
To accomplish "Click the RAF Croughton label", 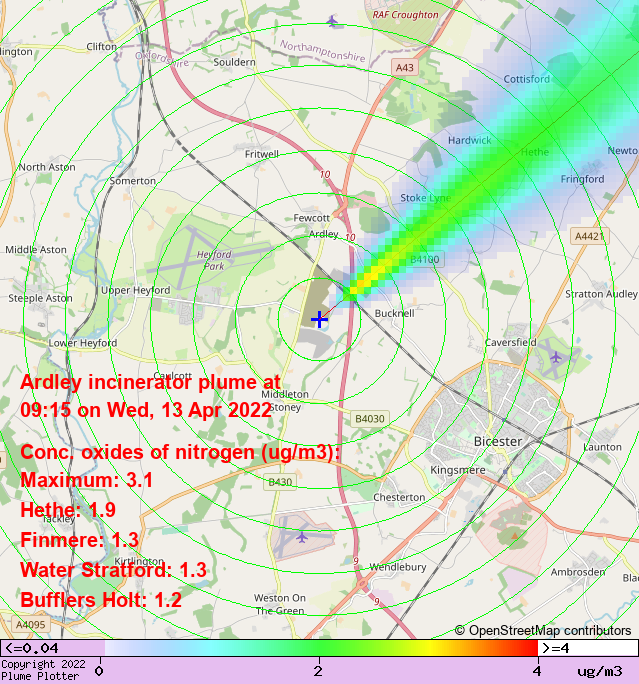I will pyautogui.click(x=405, y=15).
